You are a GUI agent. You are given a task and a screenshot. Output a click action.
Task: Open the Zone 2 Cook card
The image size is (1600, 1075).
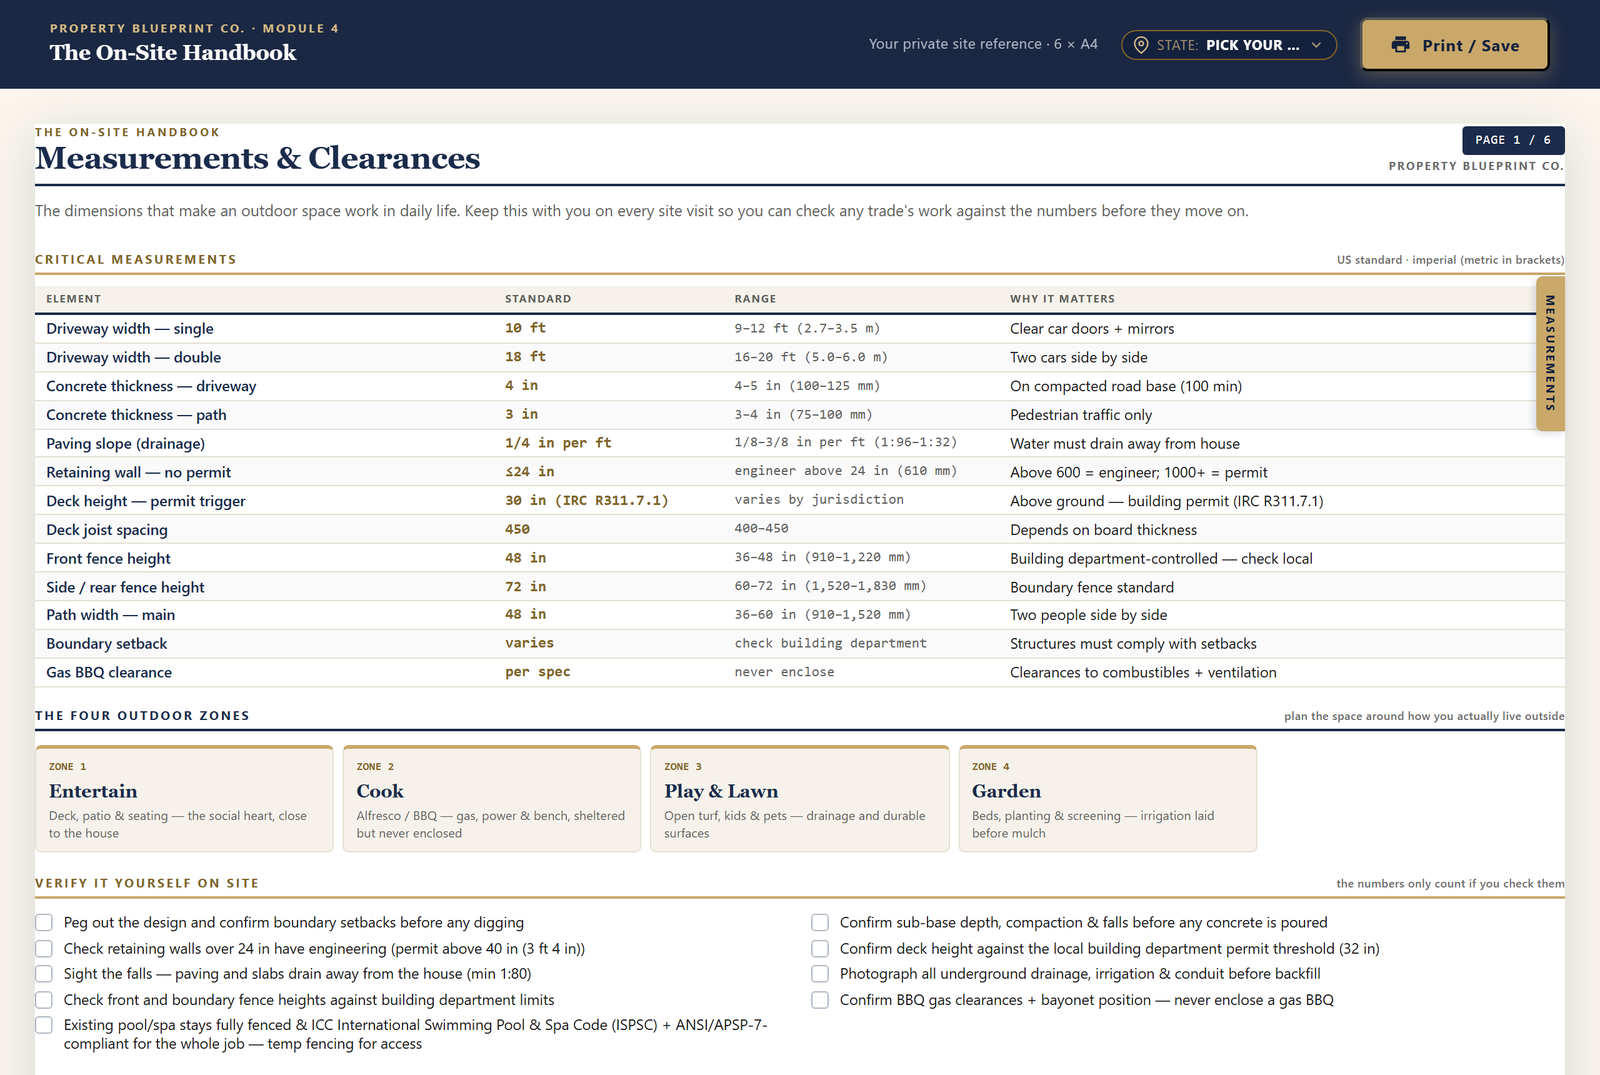coord(492,799)
